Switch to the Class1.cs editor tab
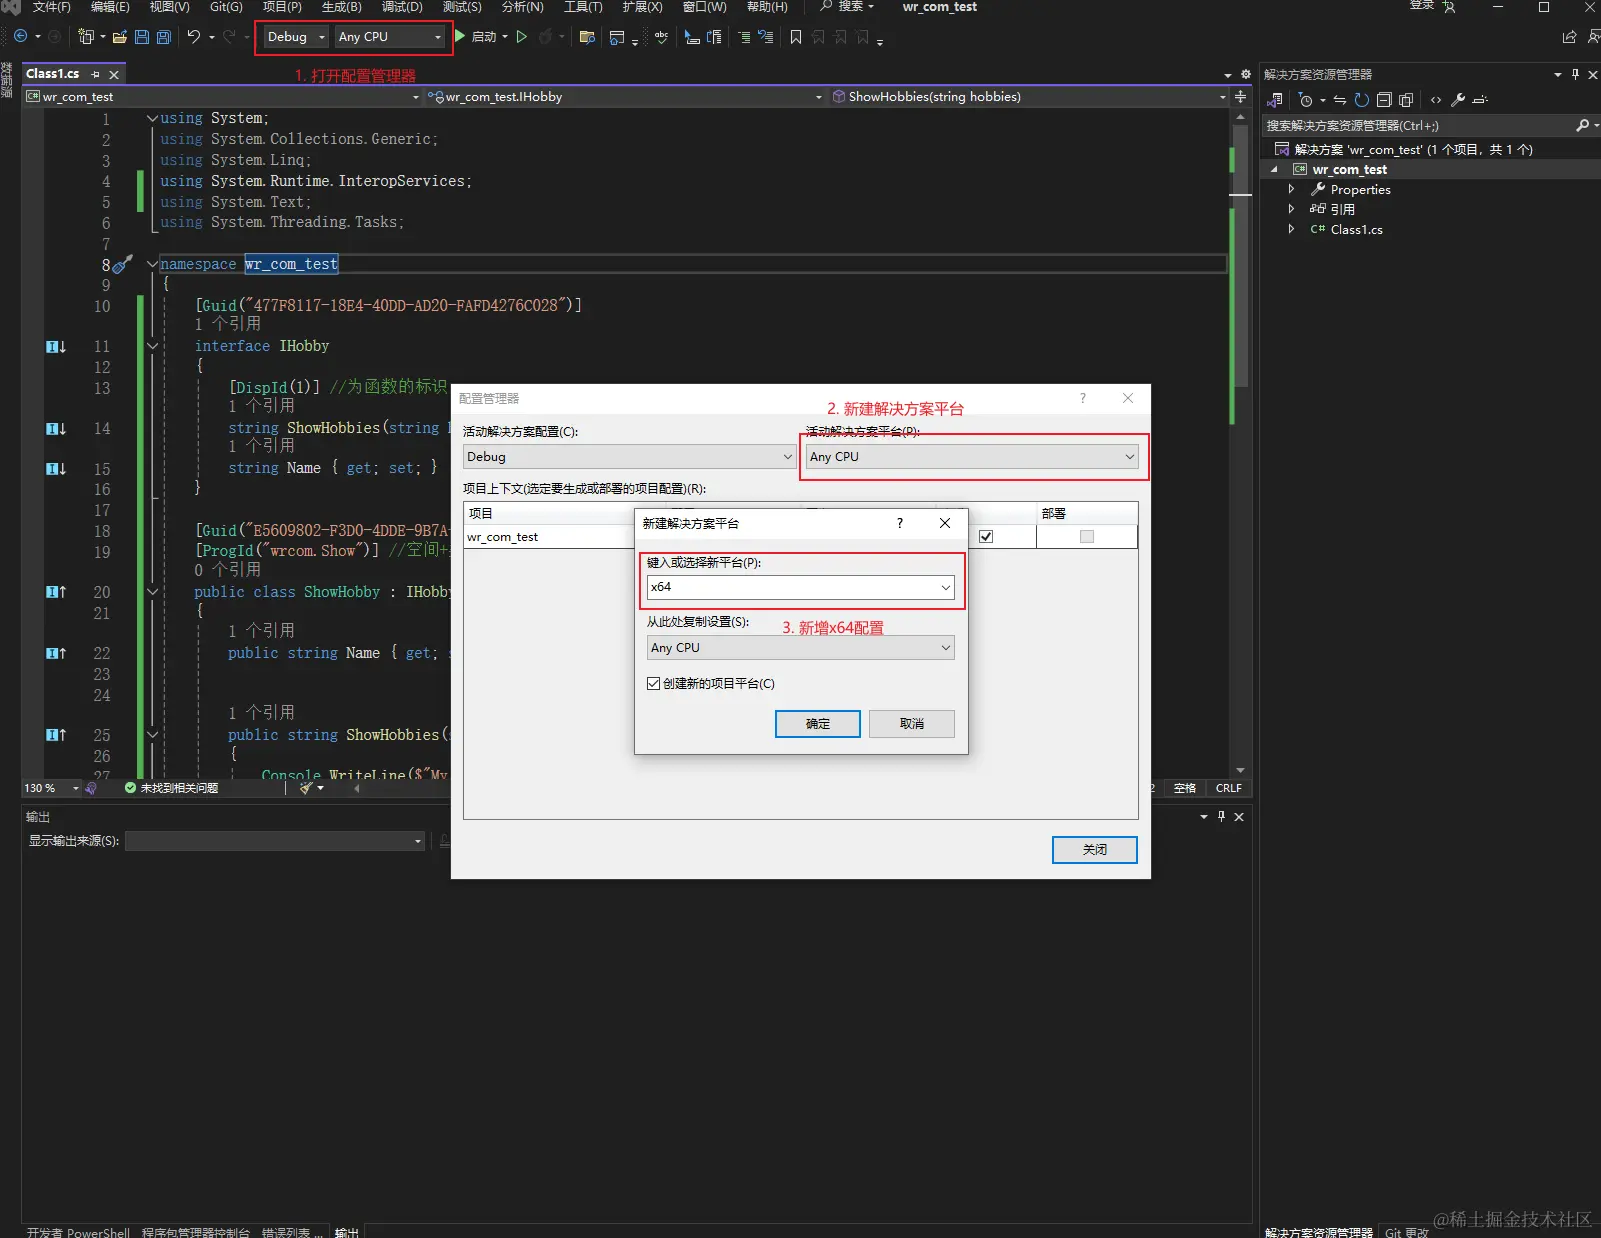Screen dimensions: 1601x1238 tap(53, 74)
